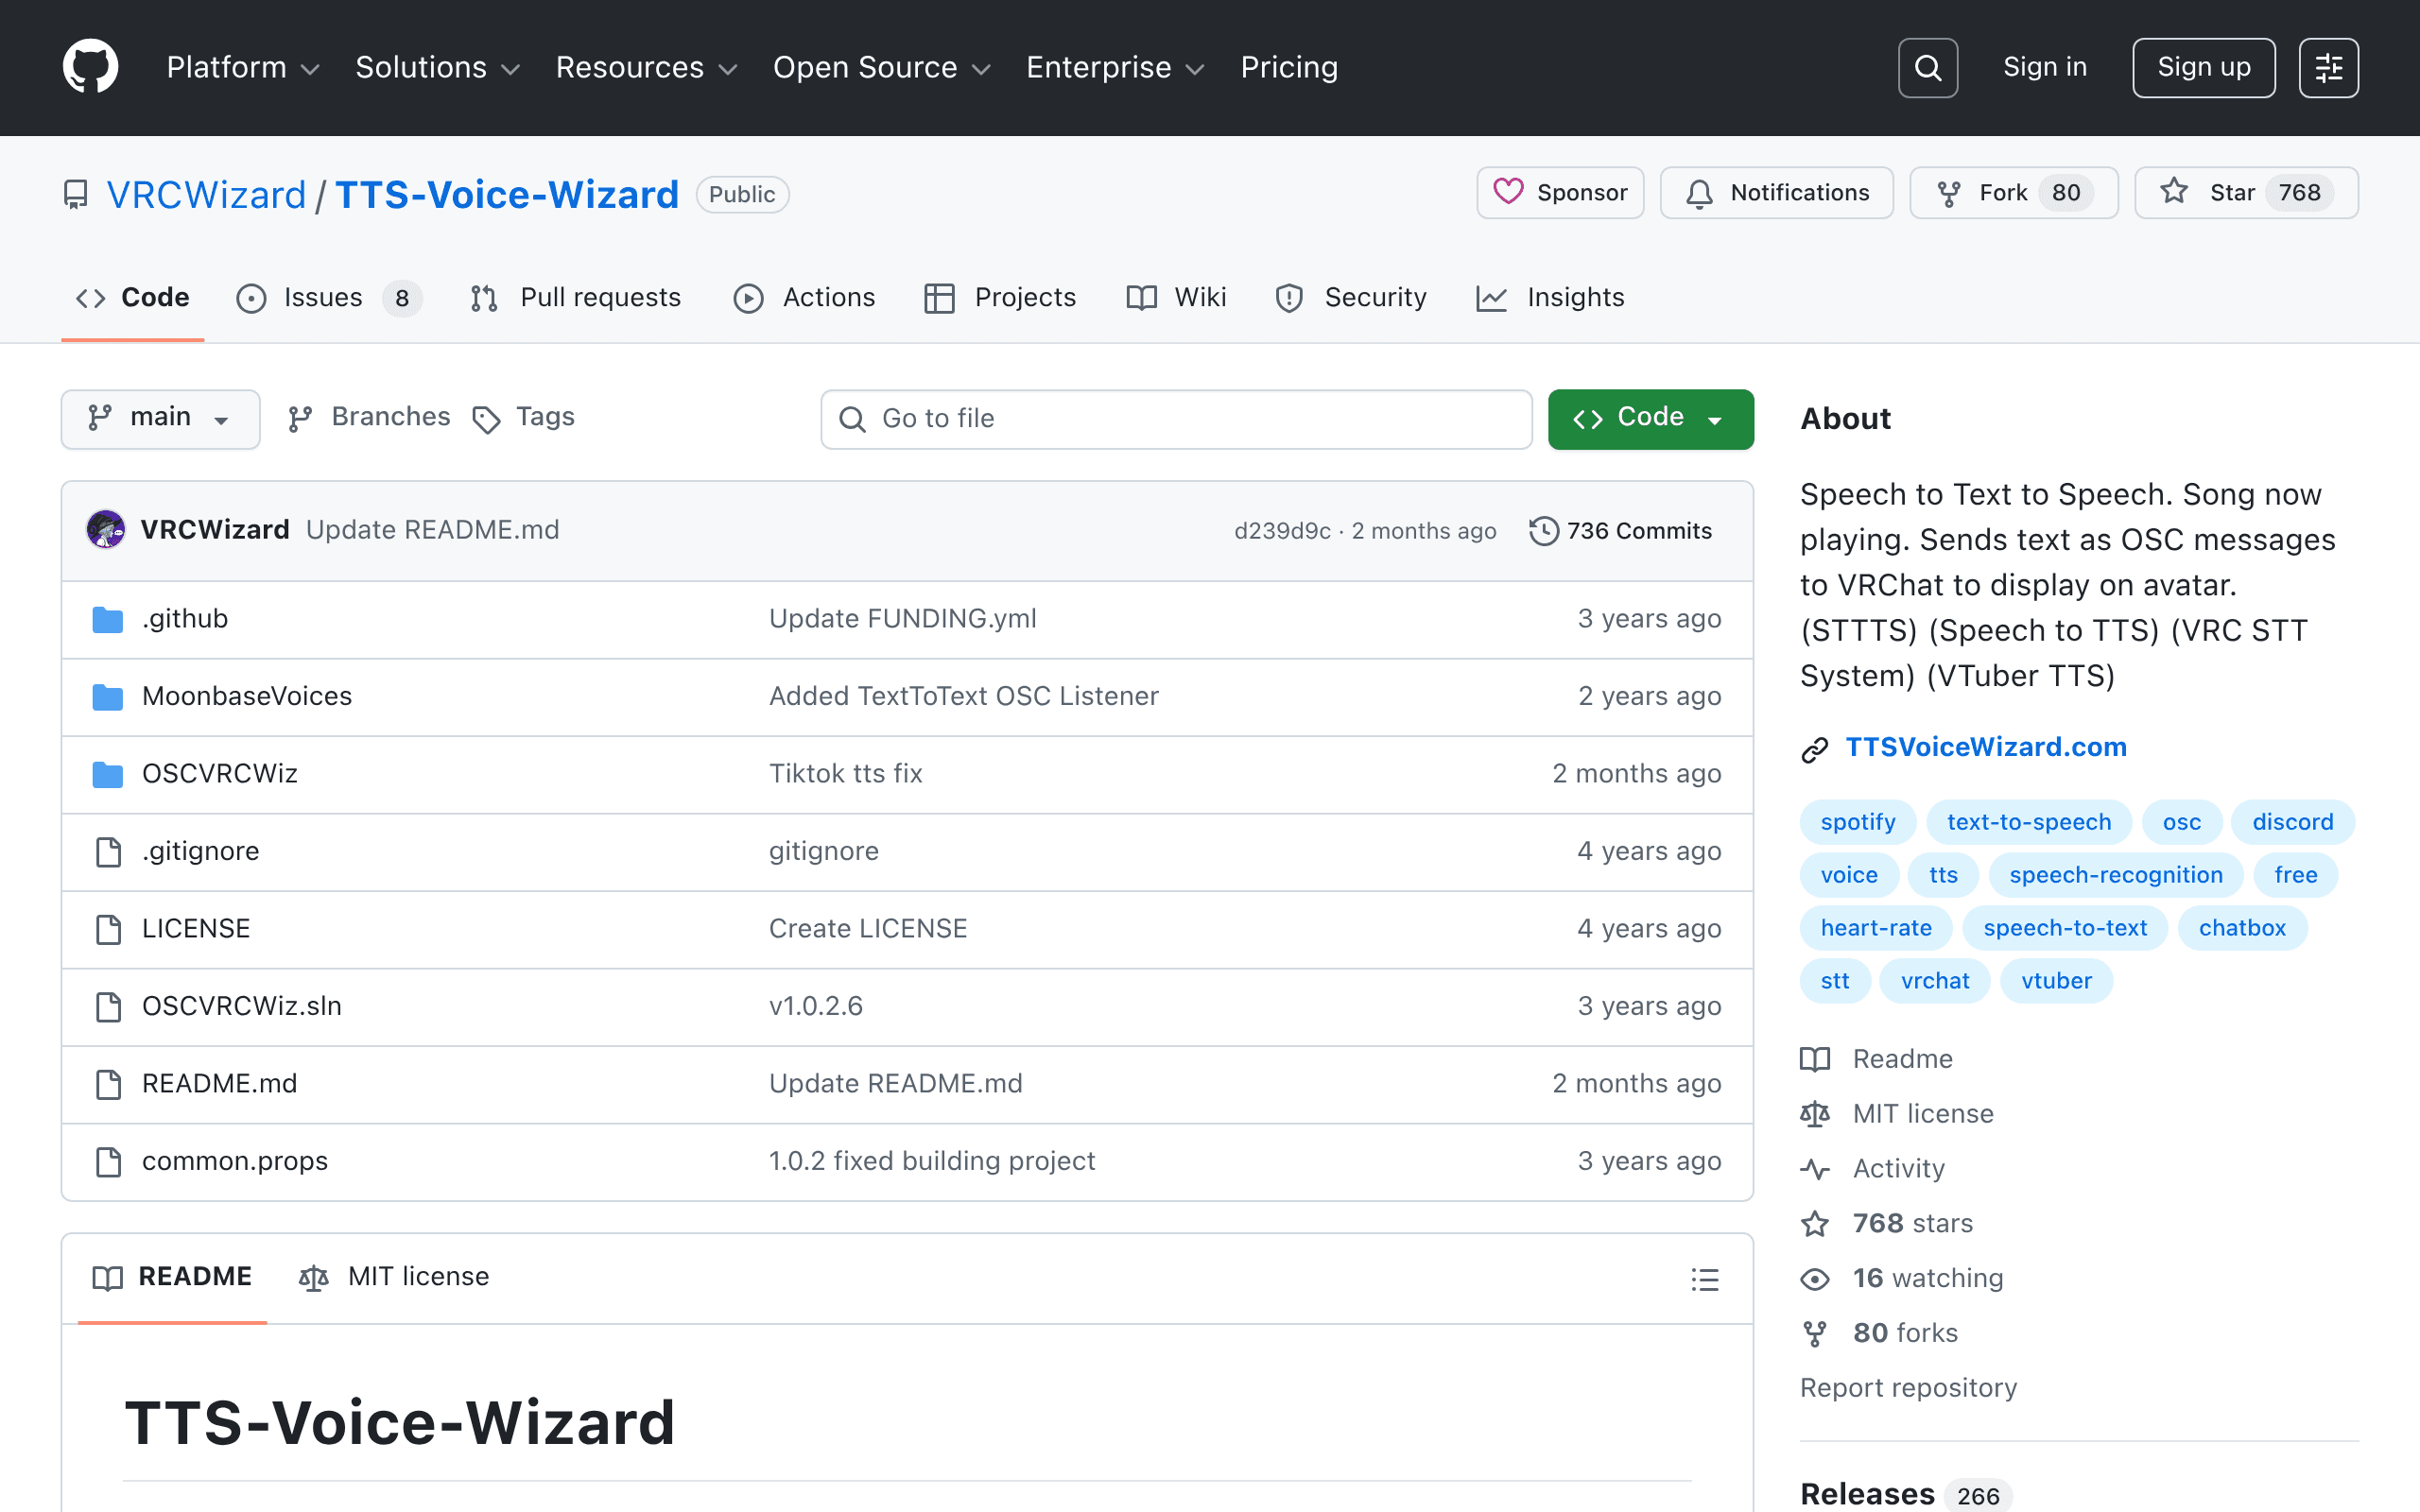Image resolution: width=2420 pixels, height=1512 pixels.
Task: Open the TTSVoiceWizard.com website link
Action: (1985, 747)
